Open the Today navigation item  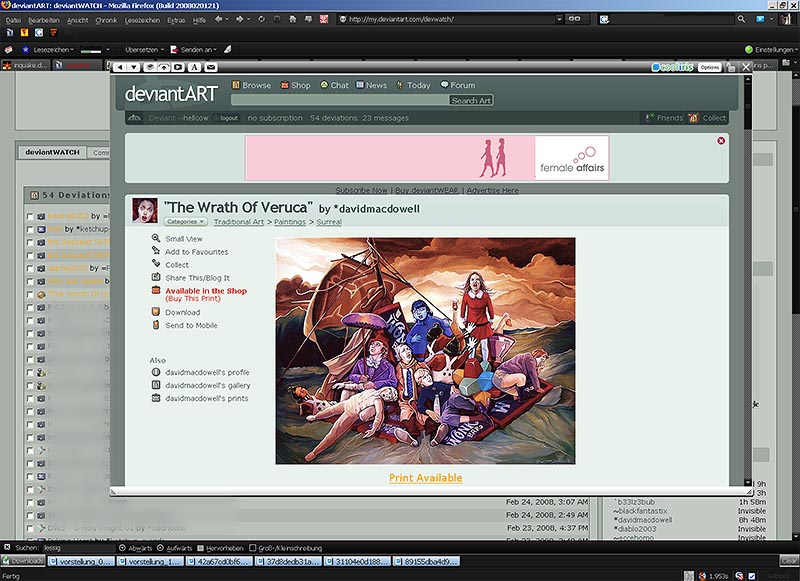tap(414, 85)
